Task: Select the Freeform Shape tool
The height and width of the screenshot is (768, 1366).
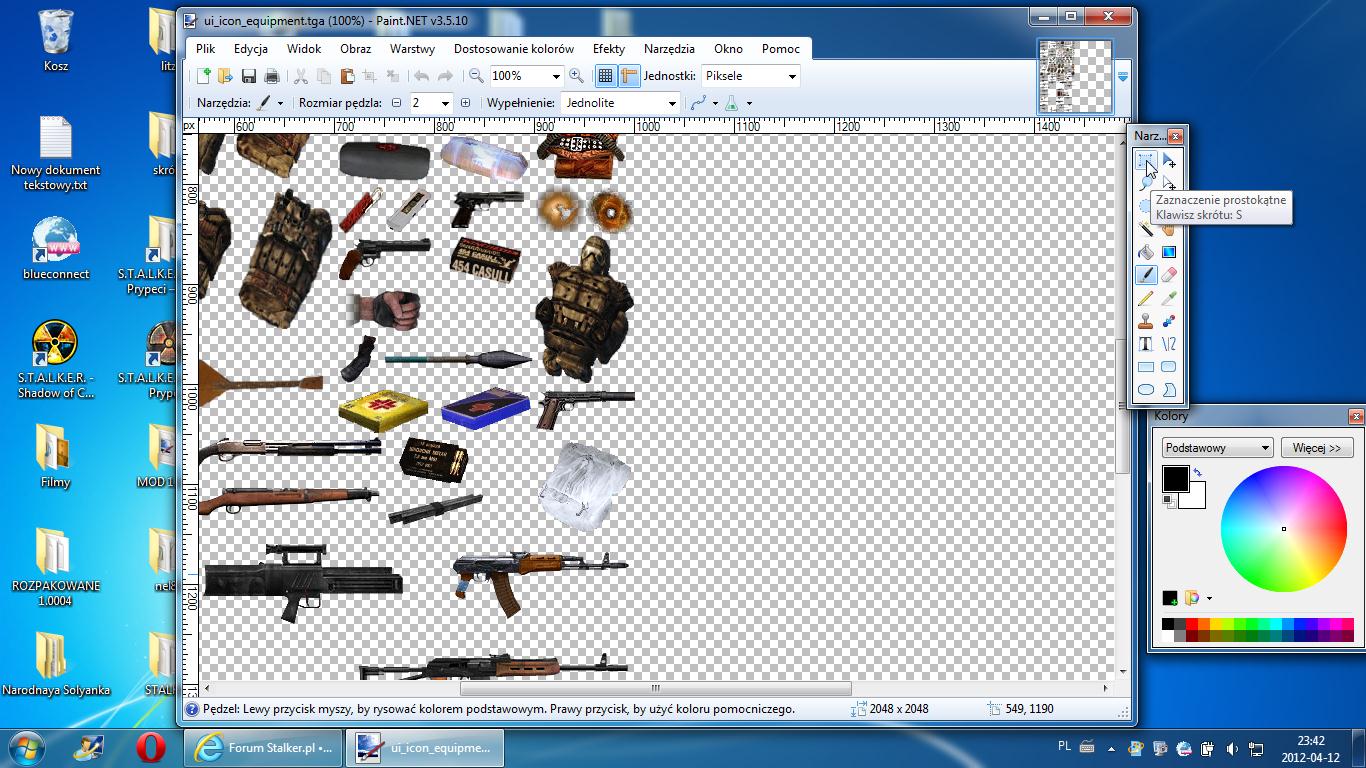Action: (1169, 390)
